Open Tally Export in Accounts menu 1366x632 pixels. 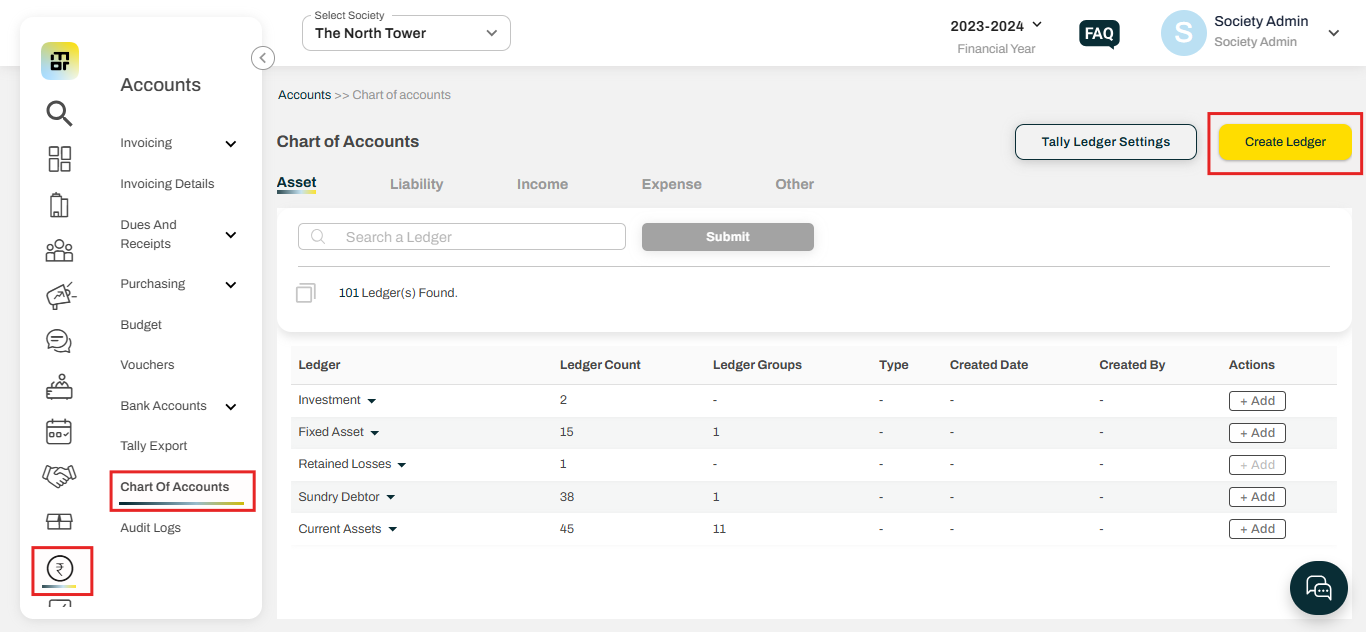(x=154, y=446)
